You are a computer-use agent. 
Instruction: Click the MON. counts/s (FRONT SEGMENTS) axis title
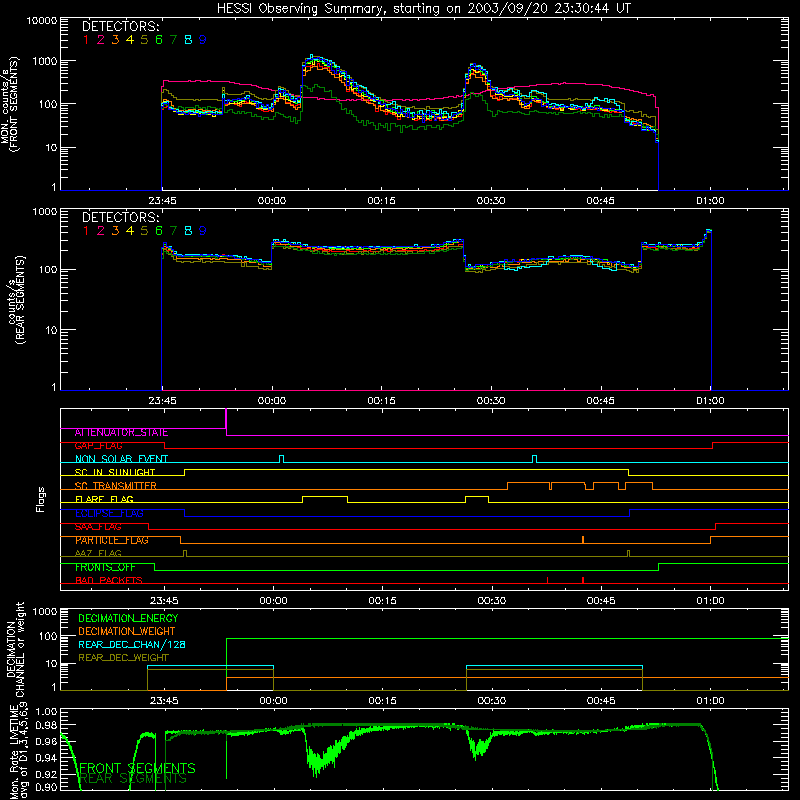(x=9, y=104)
